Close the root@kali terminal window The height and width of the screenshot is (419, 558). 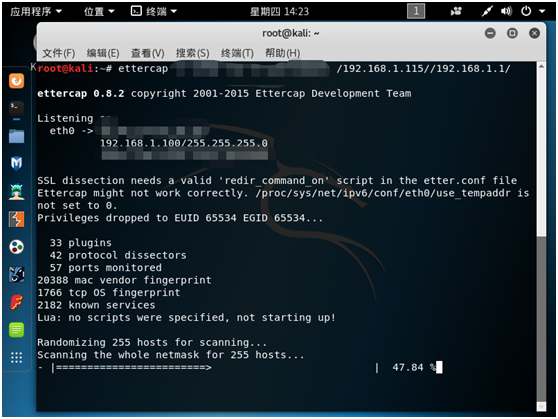534,33
